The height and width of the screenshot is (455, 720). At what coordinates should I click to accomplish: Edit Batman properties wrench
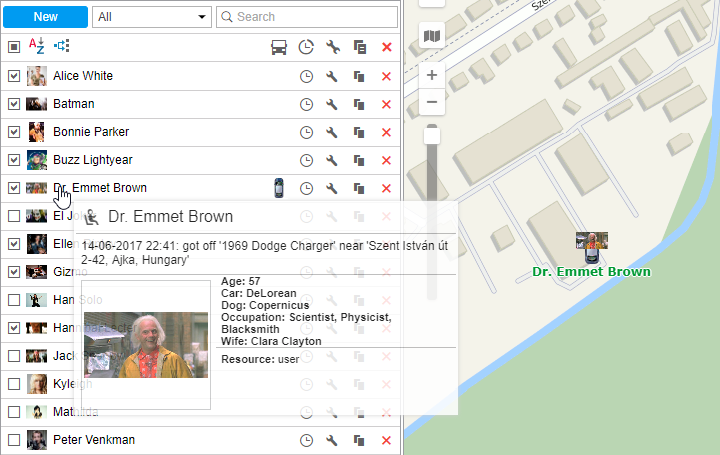332,104
